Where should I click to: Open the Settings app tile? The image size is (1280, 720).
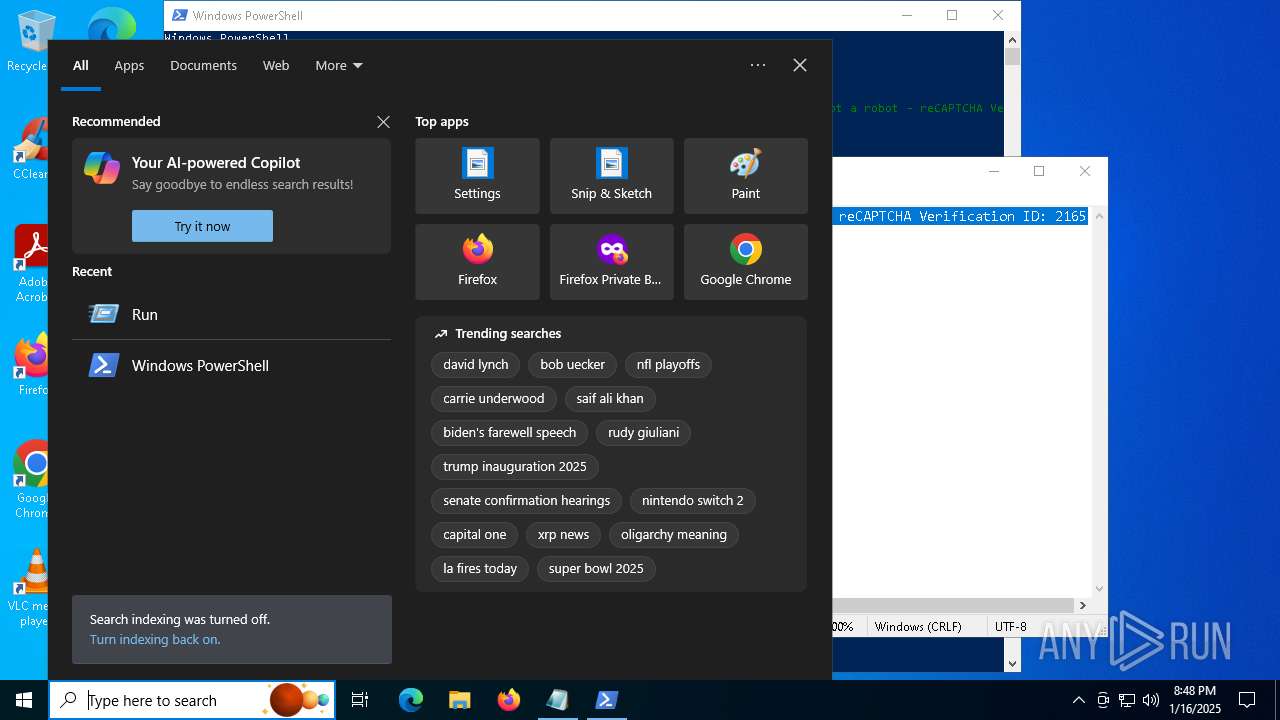pyautogui.click(x=477, y=176)
